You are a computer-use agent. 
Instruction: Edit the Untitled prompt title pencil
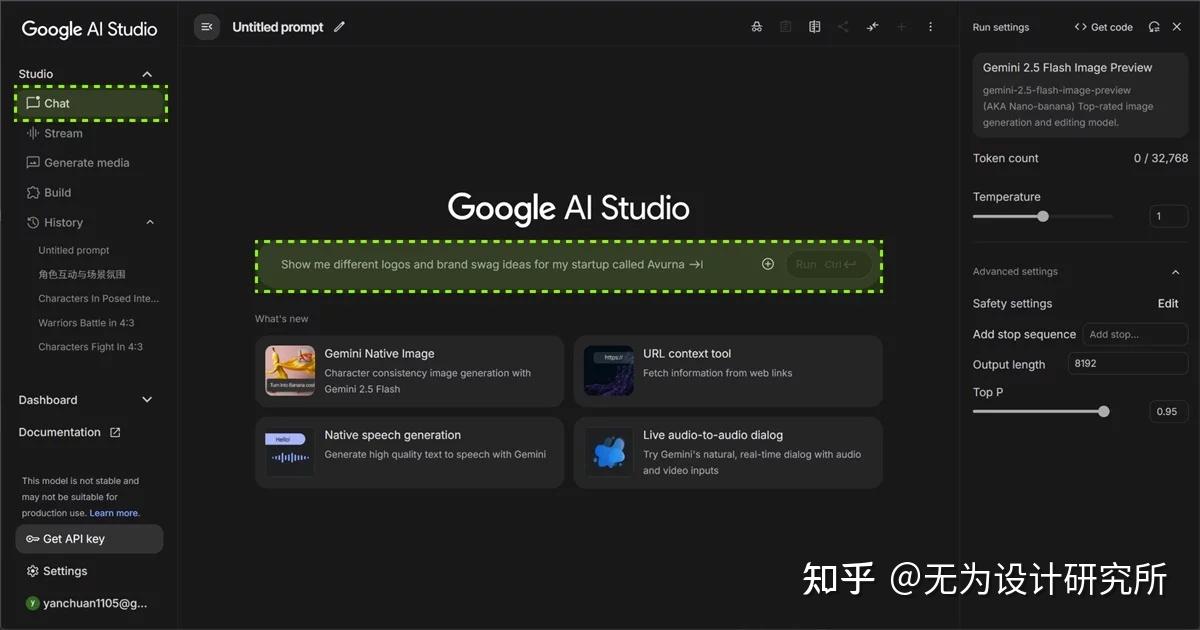coord(340,27)
